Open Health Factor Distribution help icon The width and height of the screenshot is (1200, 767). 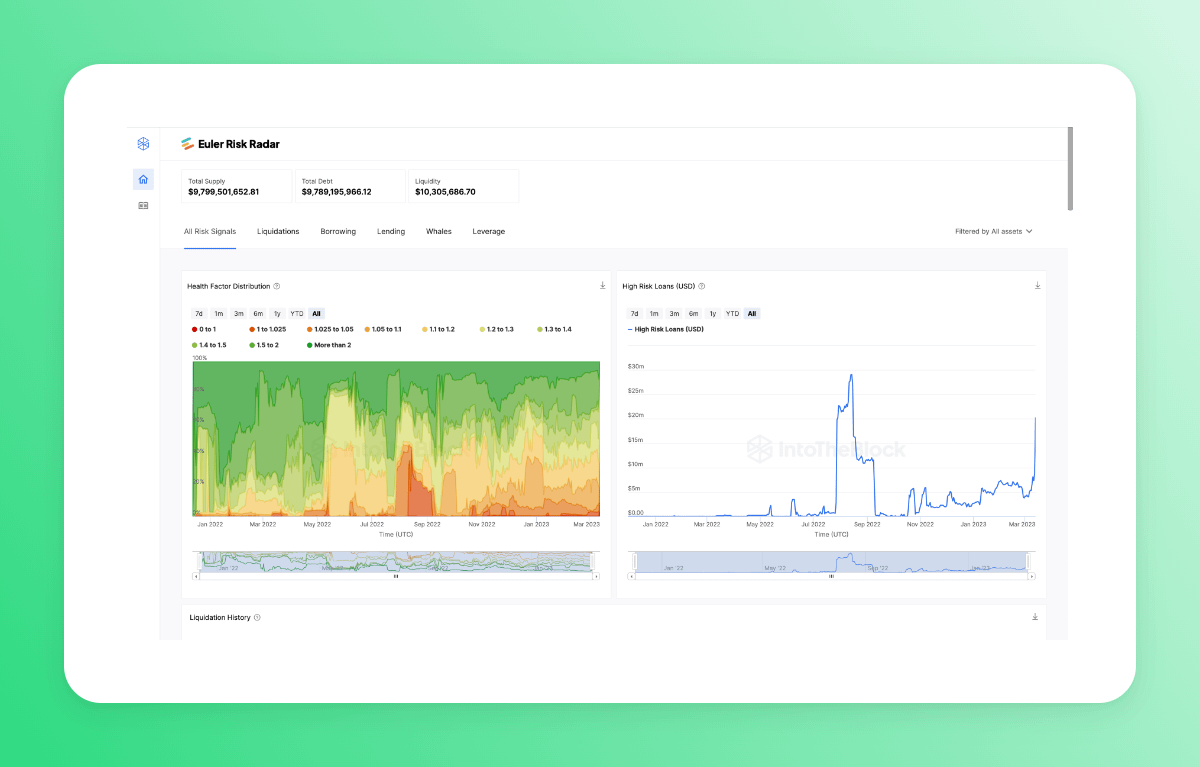(277, 287)
